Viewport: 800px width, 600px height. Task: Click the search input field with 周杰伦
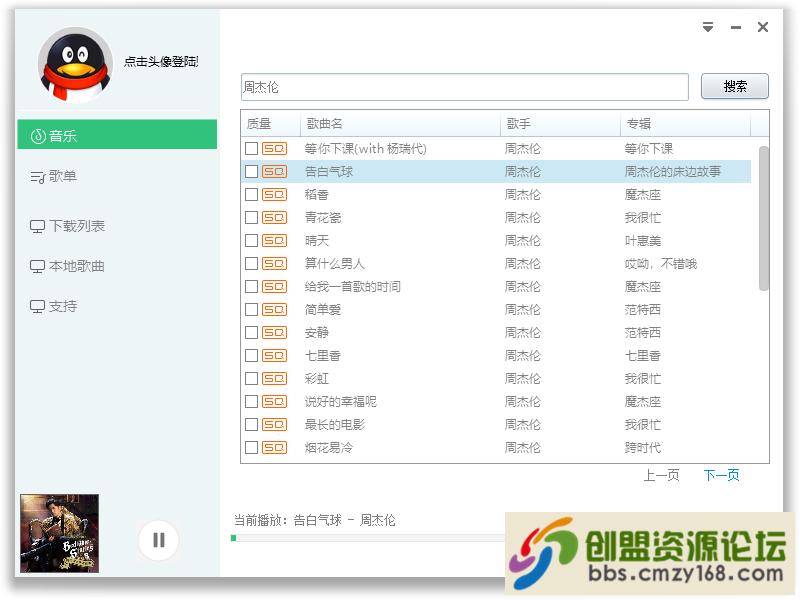pyautogui.click(x=465, y=87)
